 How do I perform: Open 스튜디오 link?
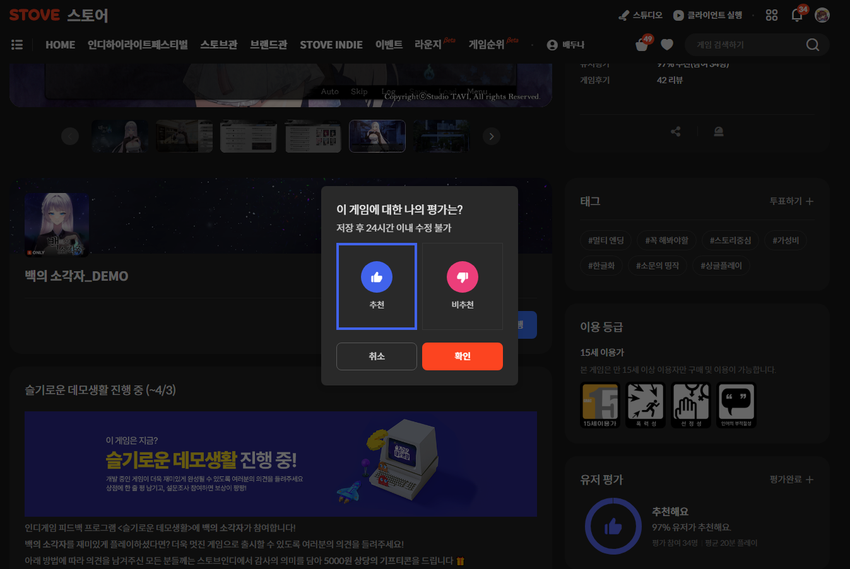tap(640, 15)
